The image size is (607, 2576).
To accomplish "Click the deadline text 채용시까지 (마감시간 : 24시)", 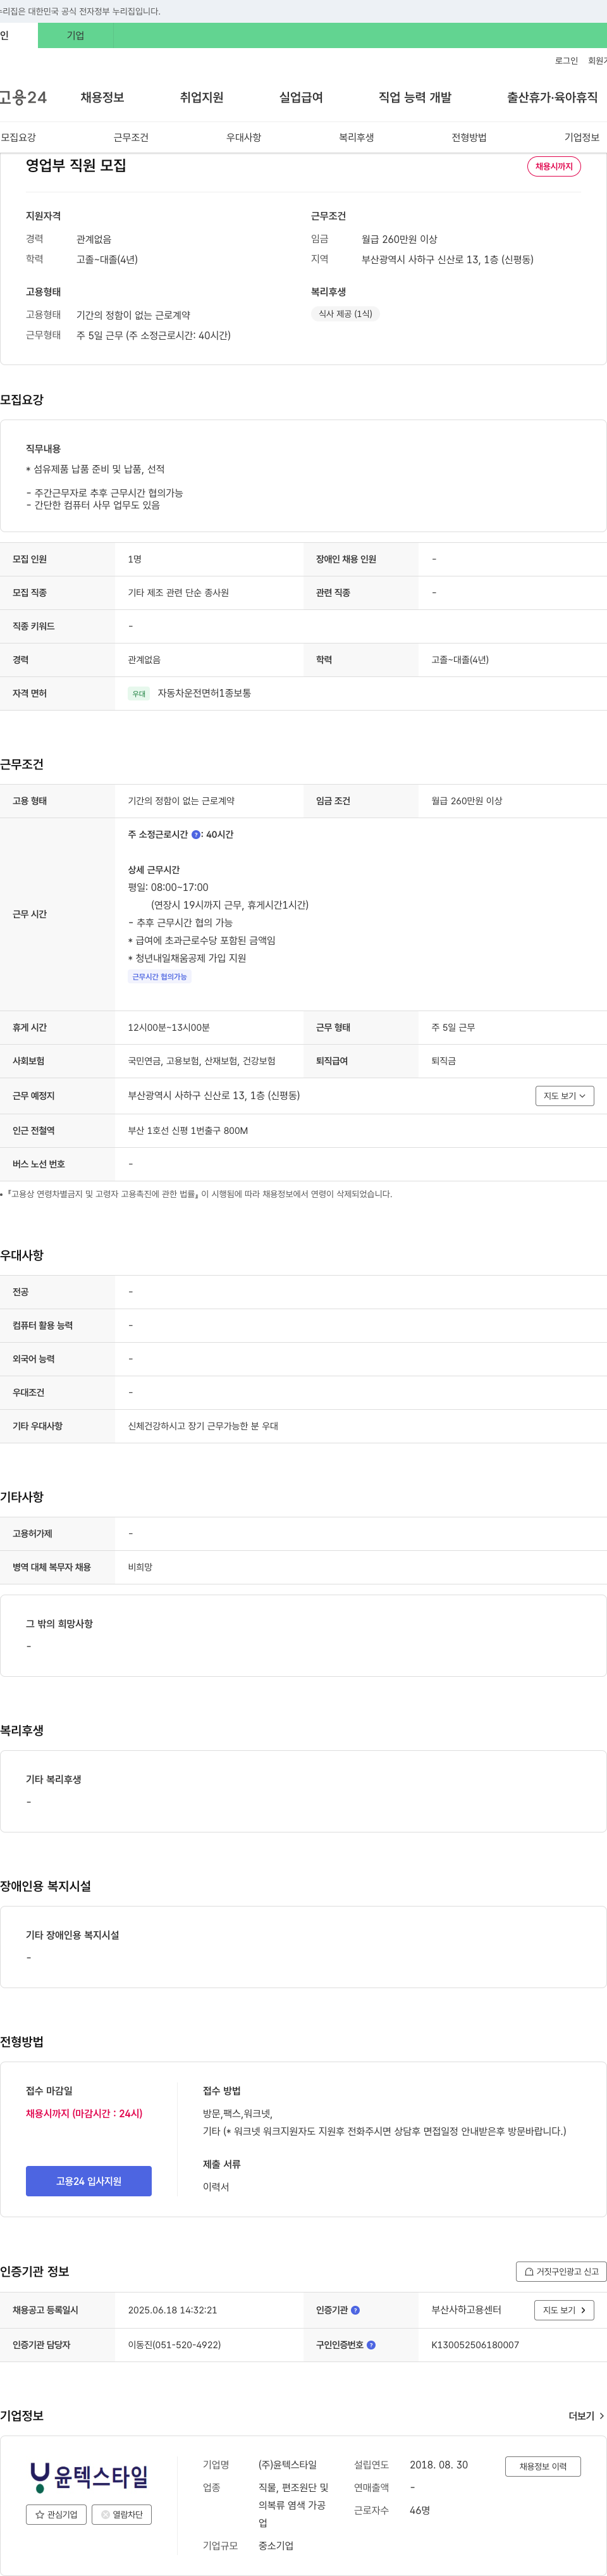I will pos(84,2113).
